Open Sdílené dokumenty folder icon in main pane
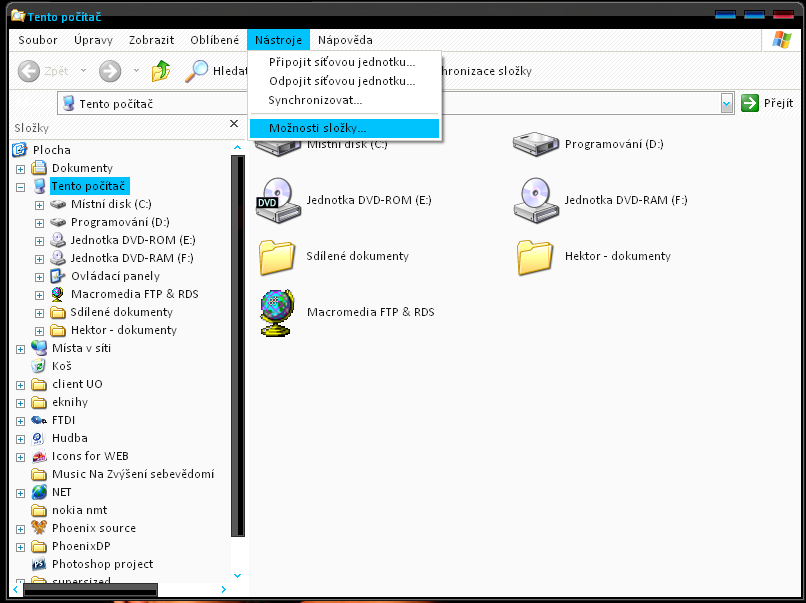This screenshot has width=806, height=603. (x=277, y=256)
